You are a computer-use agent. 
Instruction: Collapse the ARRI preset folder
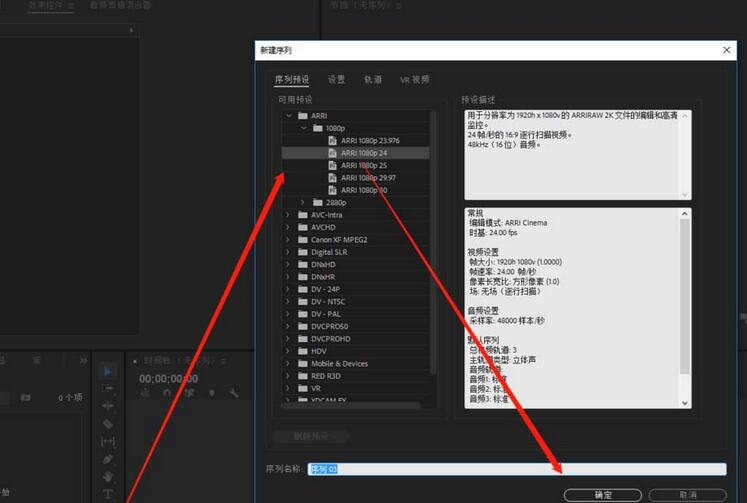click(x=288, y=115)
